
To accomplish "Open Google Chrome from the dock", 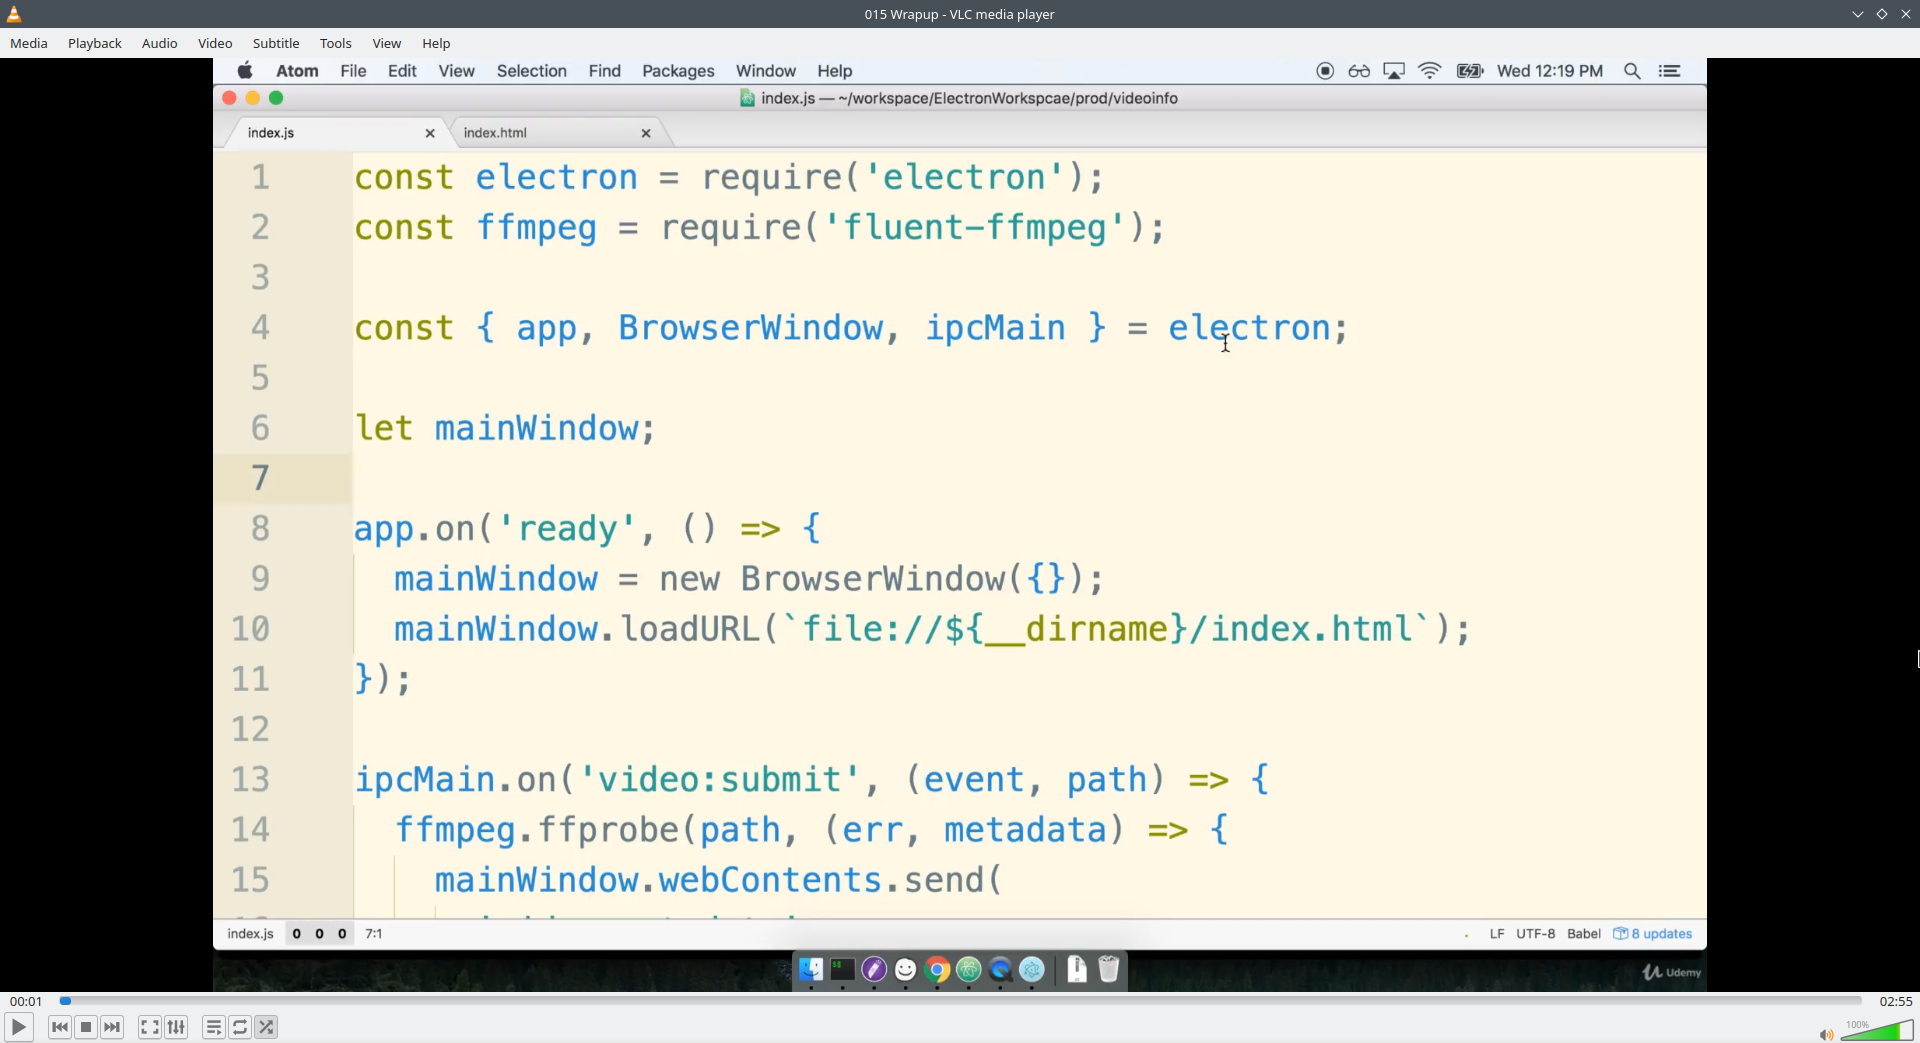I will coord(937,970).
